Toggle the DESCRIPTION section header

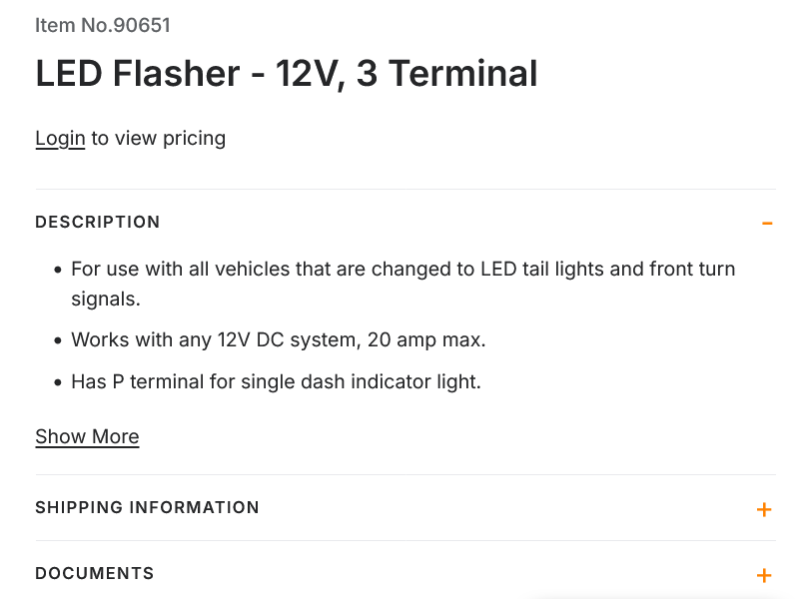(x=98, y=222)
